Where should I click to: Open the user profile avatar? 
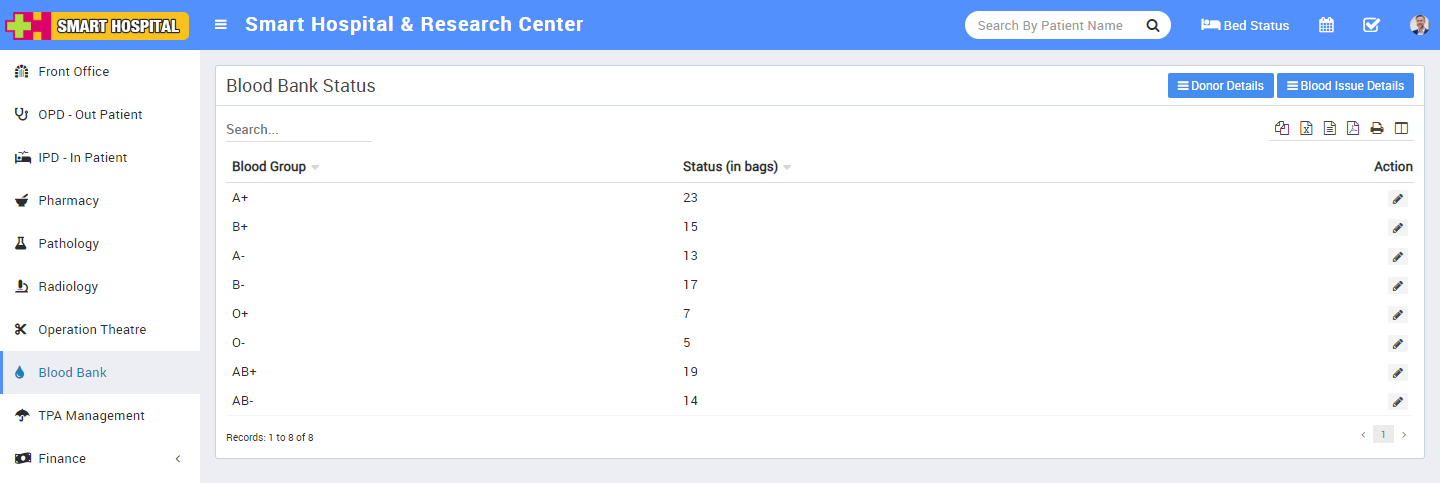[1419, 25]
